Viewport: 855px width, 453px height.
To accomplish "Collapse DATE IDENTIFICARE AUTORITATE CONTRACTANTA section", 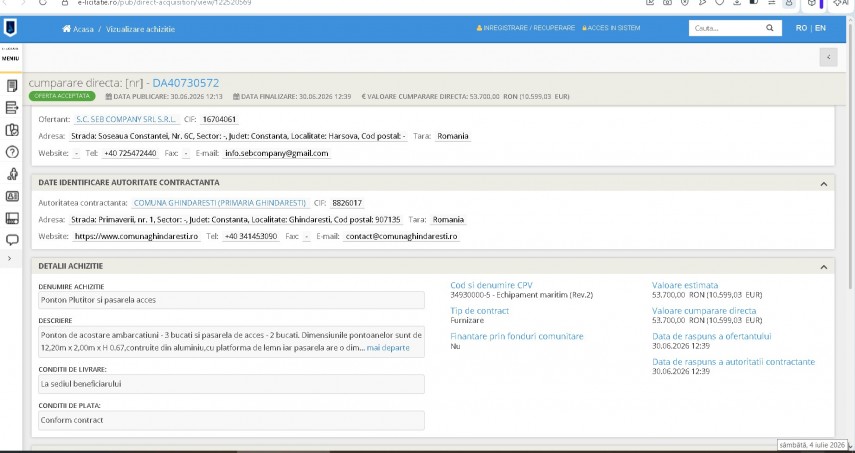I will 823,184.
